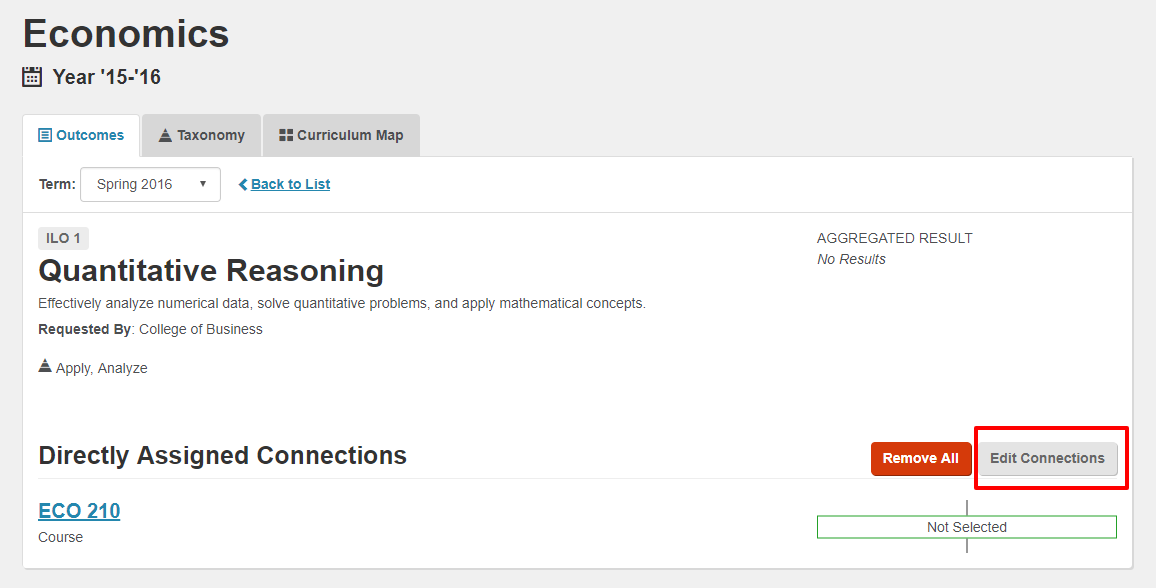
Task: Click the calendar icon beside Year '15-'16
Action: (32, 77)
